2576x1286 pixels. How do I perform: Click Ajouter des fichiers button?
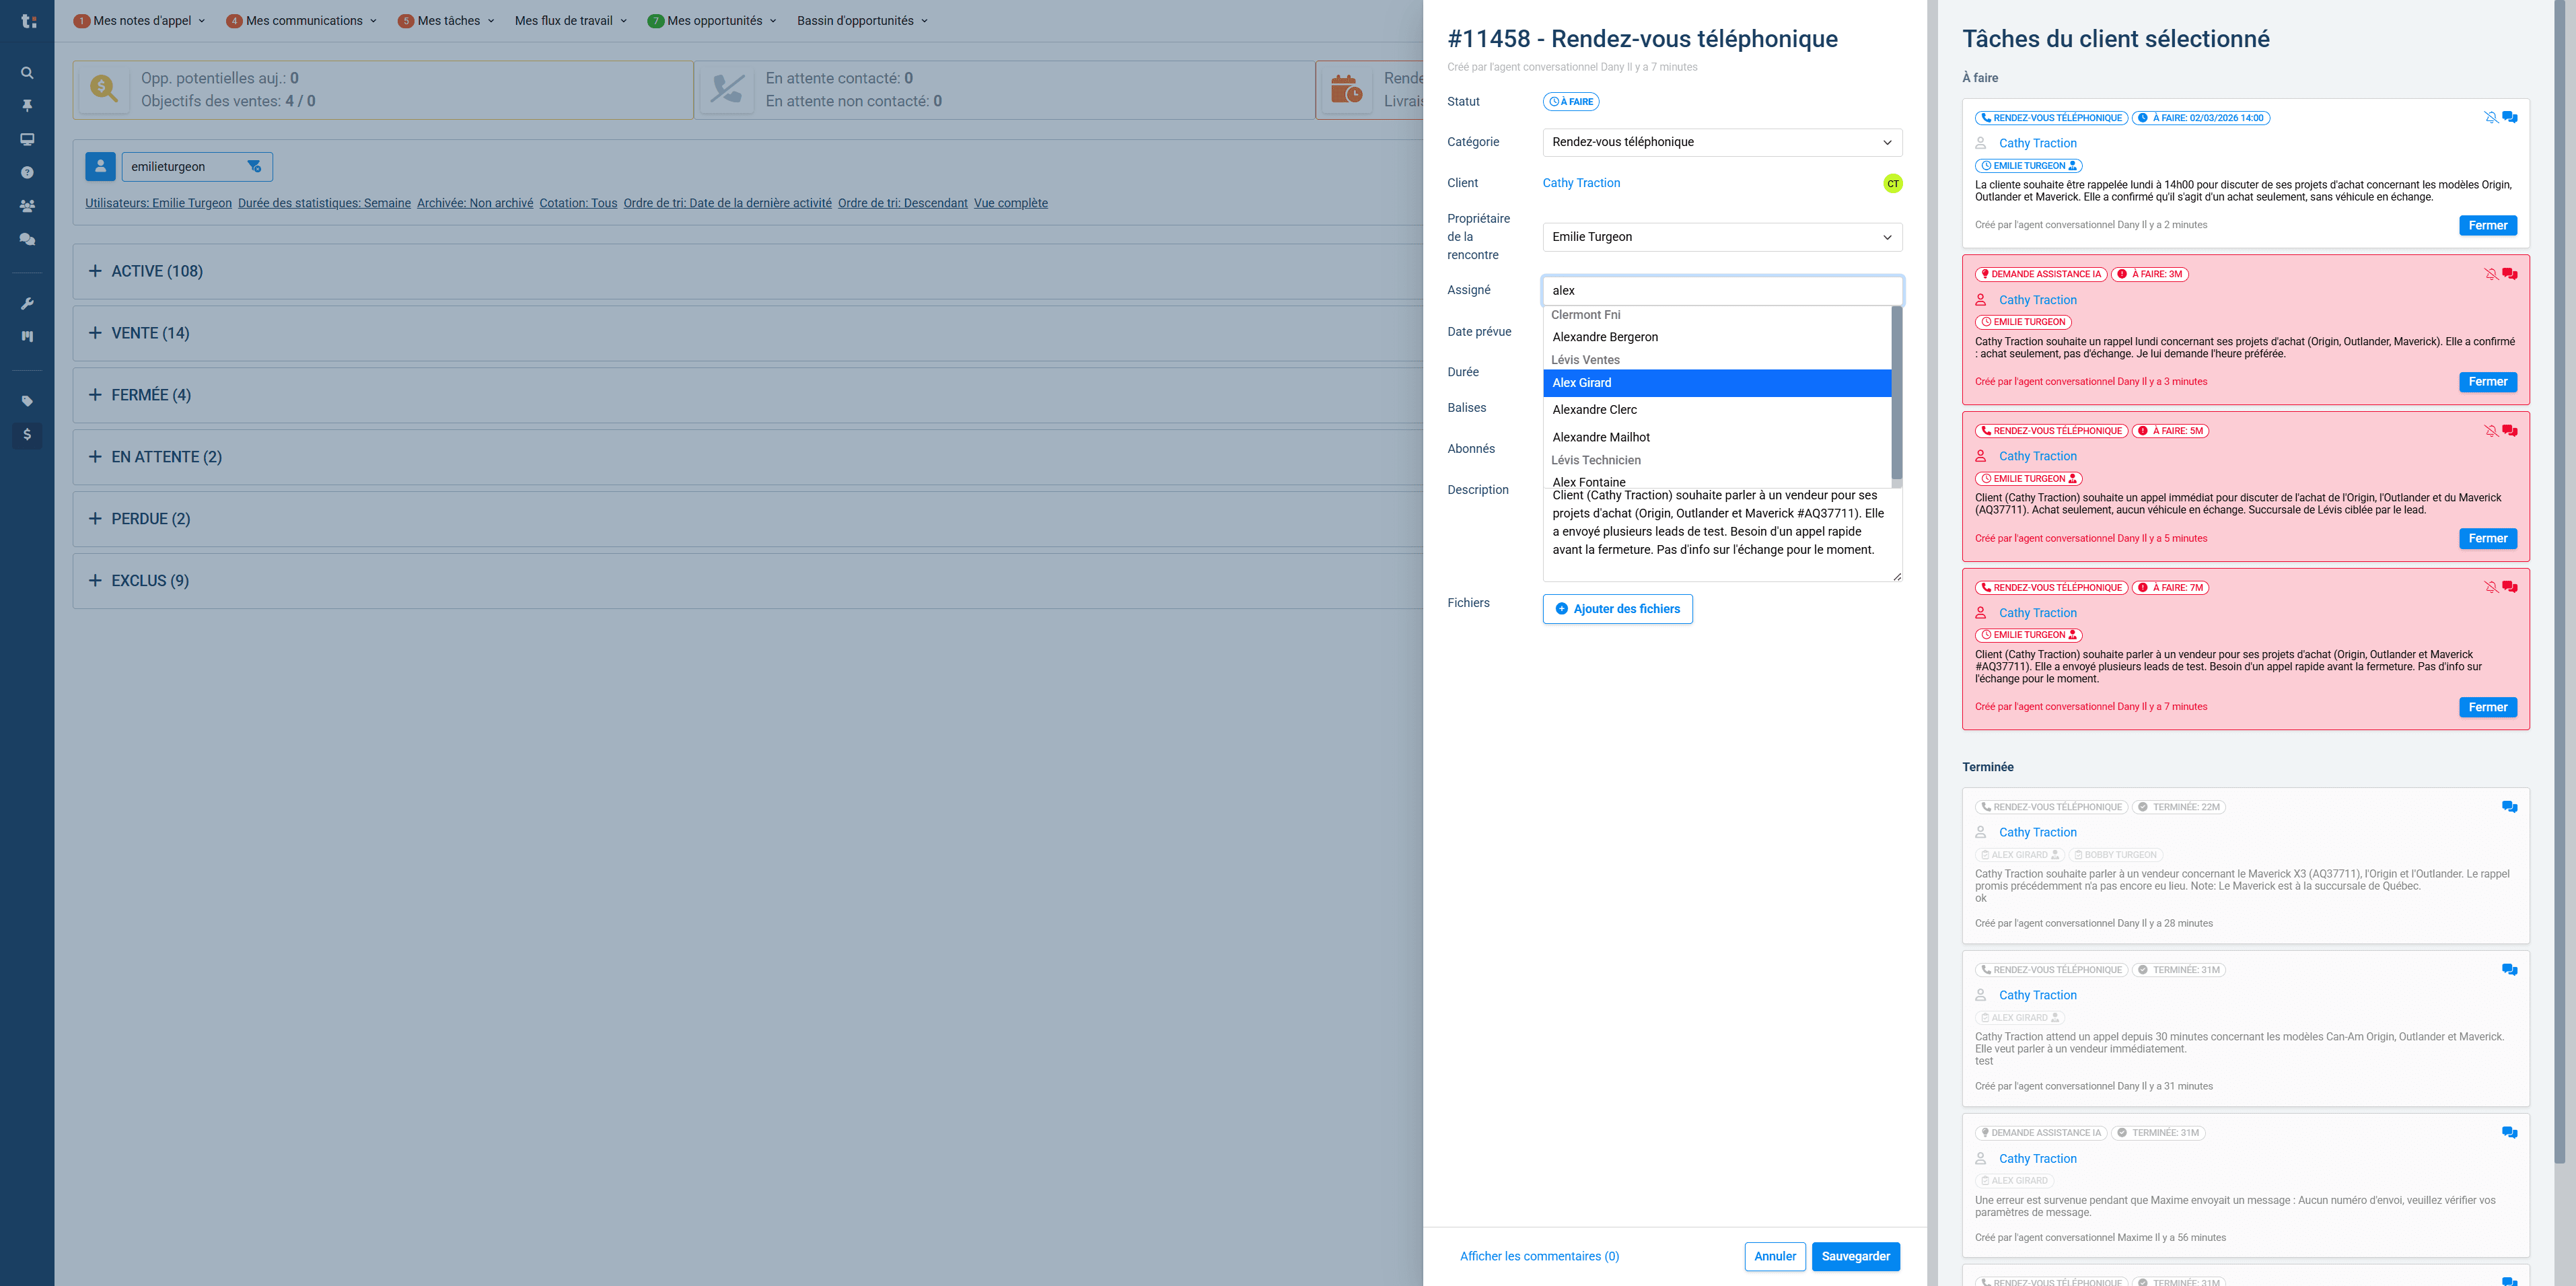(1617, 609)
